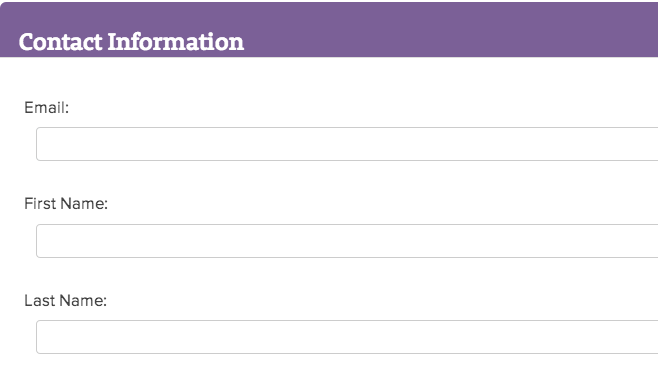This screenshot has height=374, width=658.
Task: Activate the text field under First Name
Action: pos(347,241)
